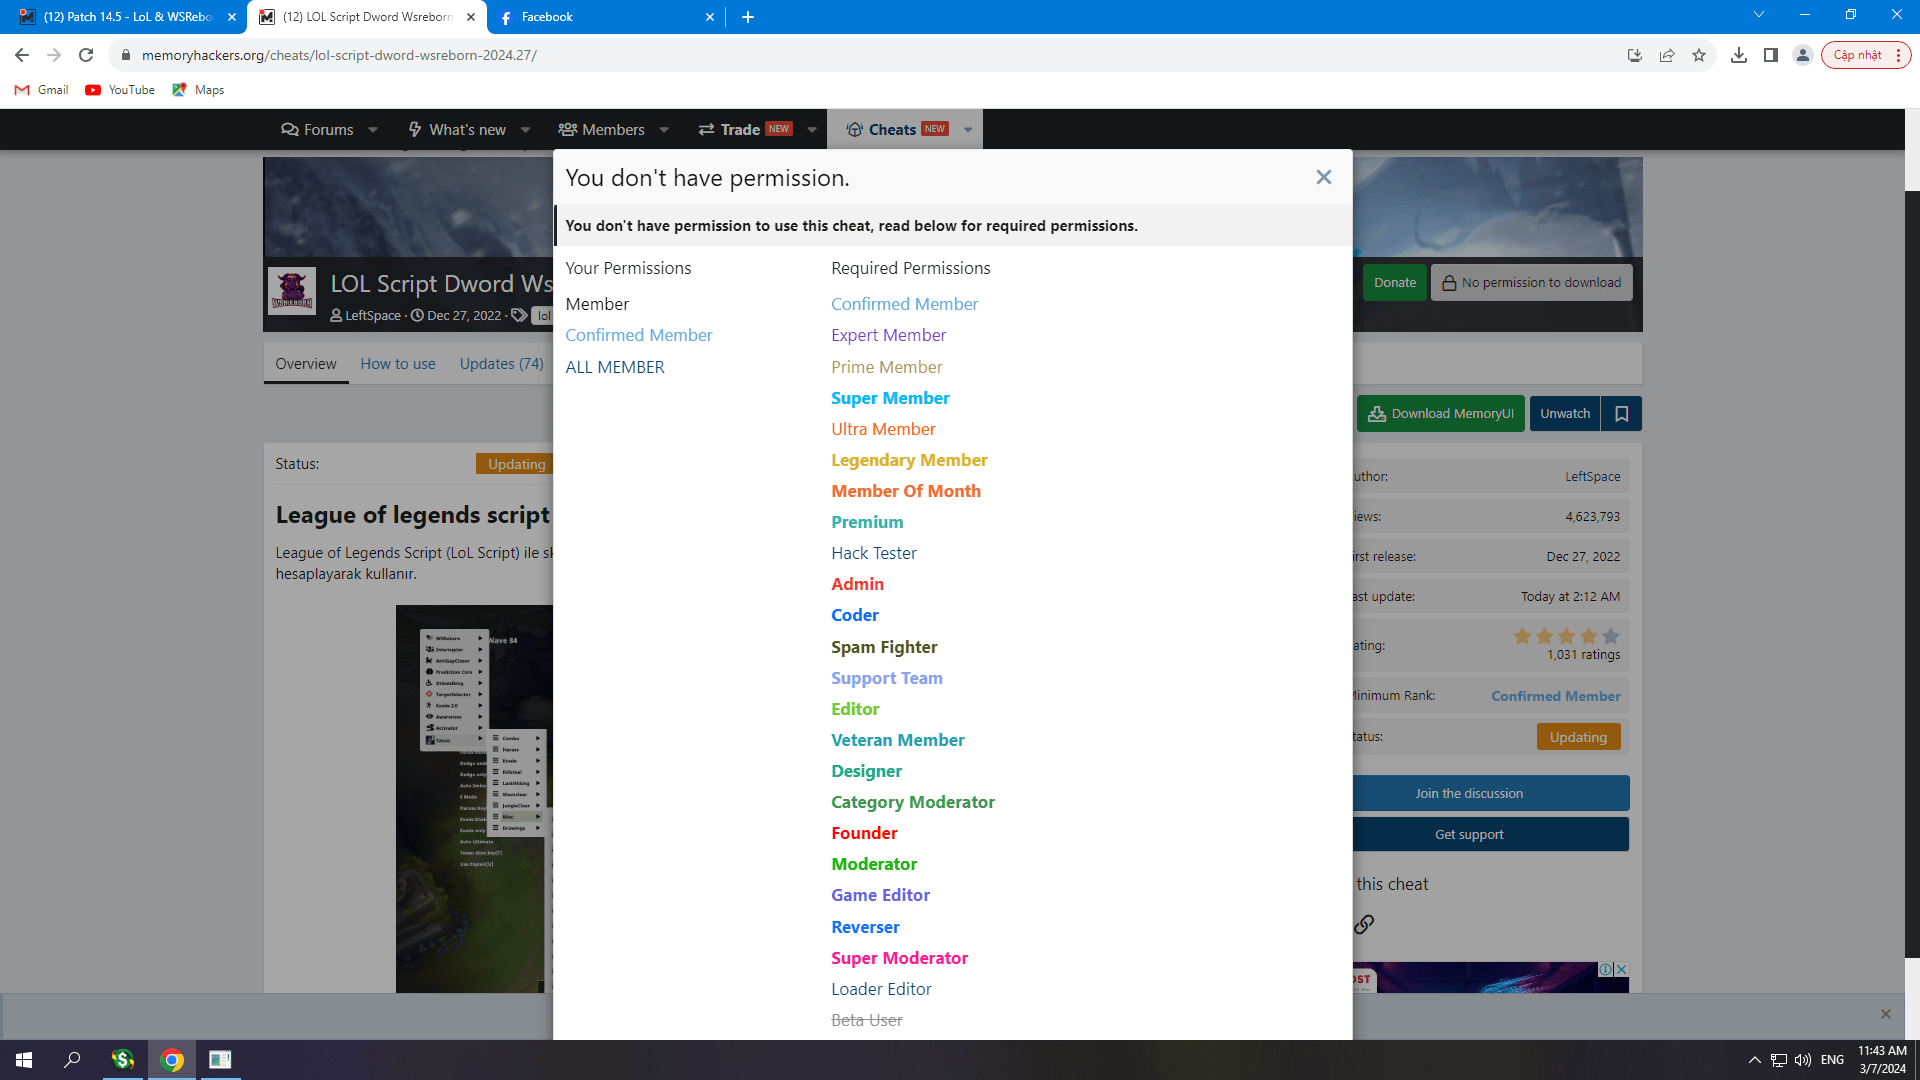Expand the Trade dropdown arrow
Image resolution: width=1920 pixels, height=1080 pixels.
[812, 130]
